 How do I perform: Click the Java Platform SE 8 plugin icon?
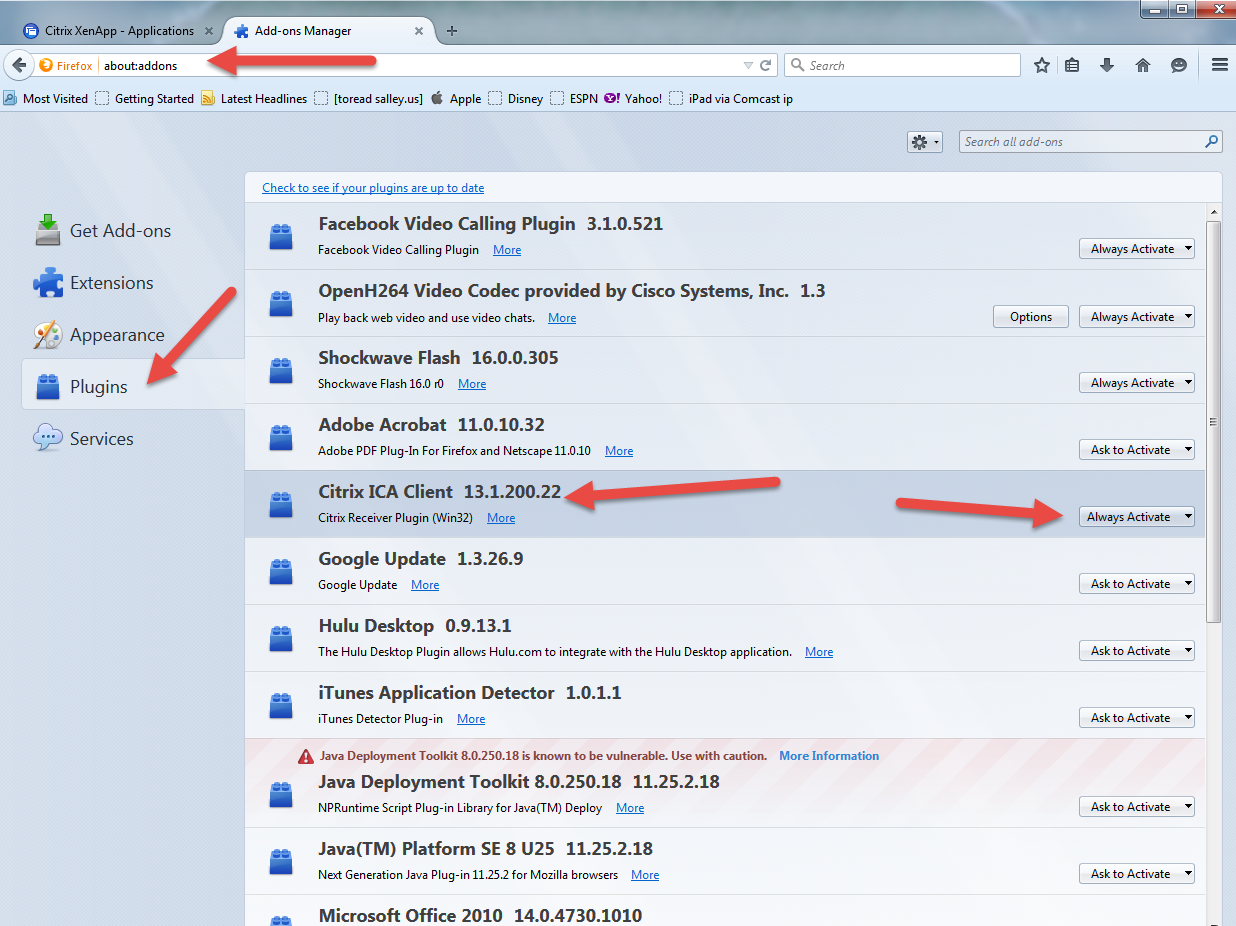point(281,862)
